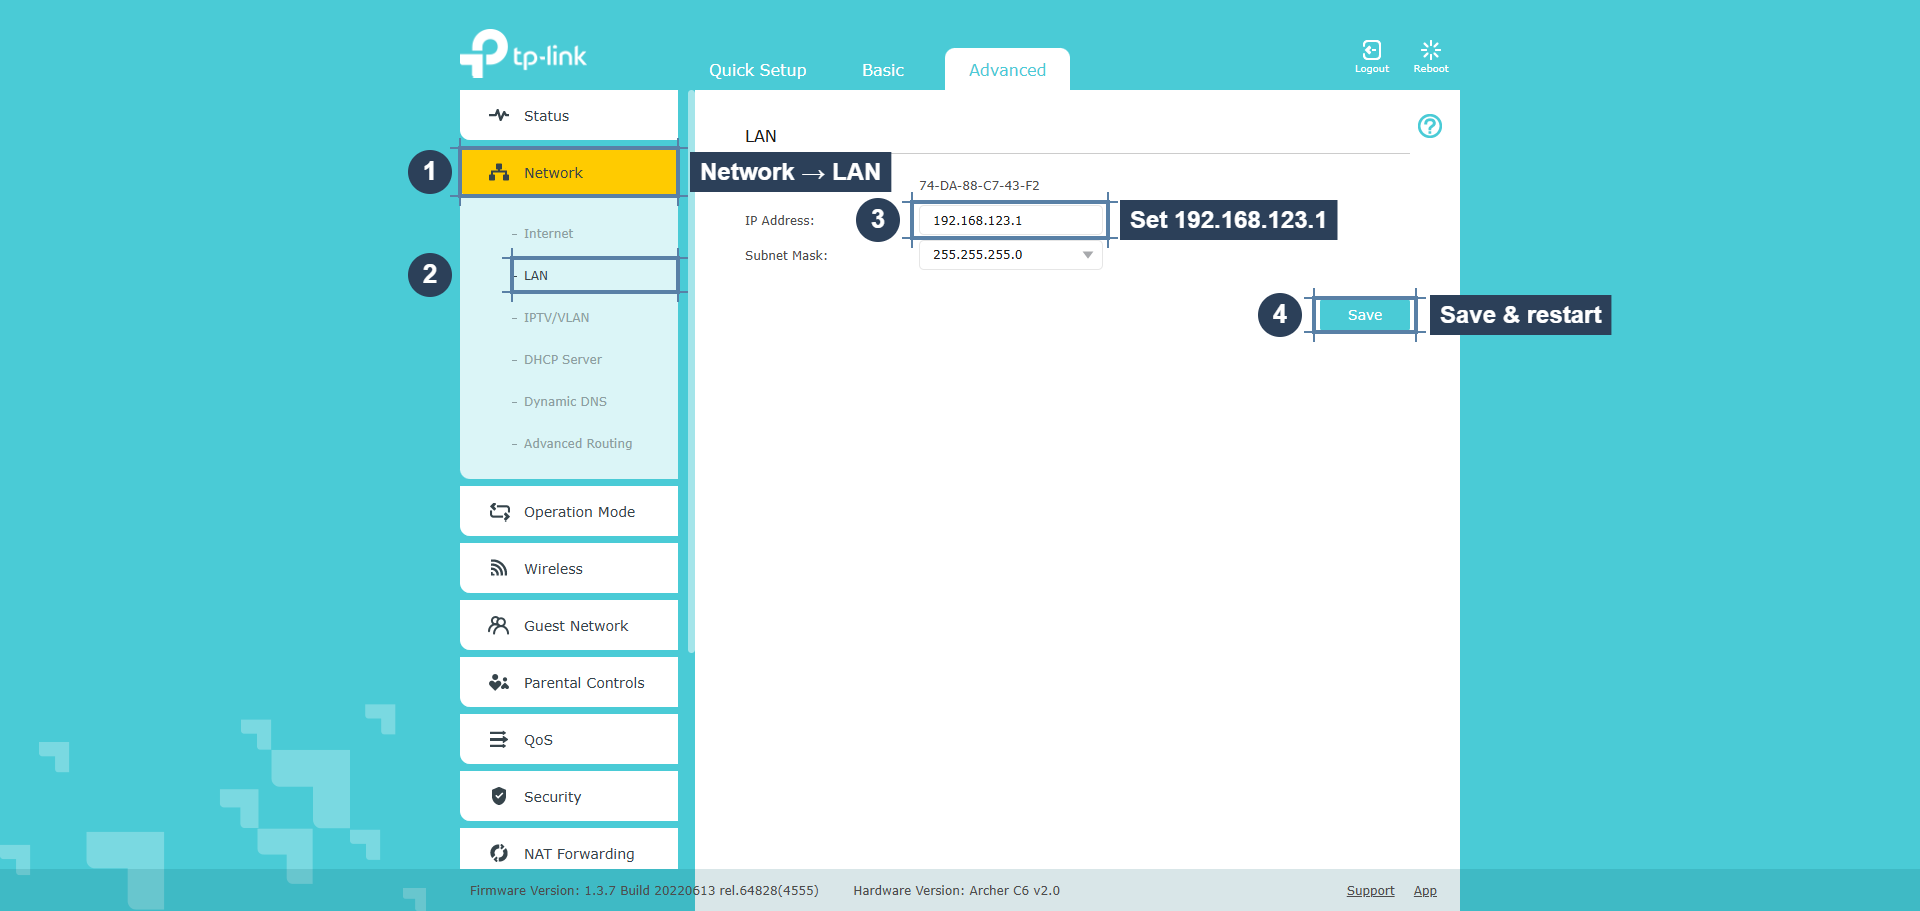Open the Advanced Routing submenu item
Screen dimensions: 1920x911
click(x=578, y=444)
